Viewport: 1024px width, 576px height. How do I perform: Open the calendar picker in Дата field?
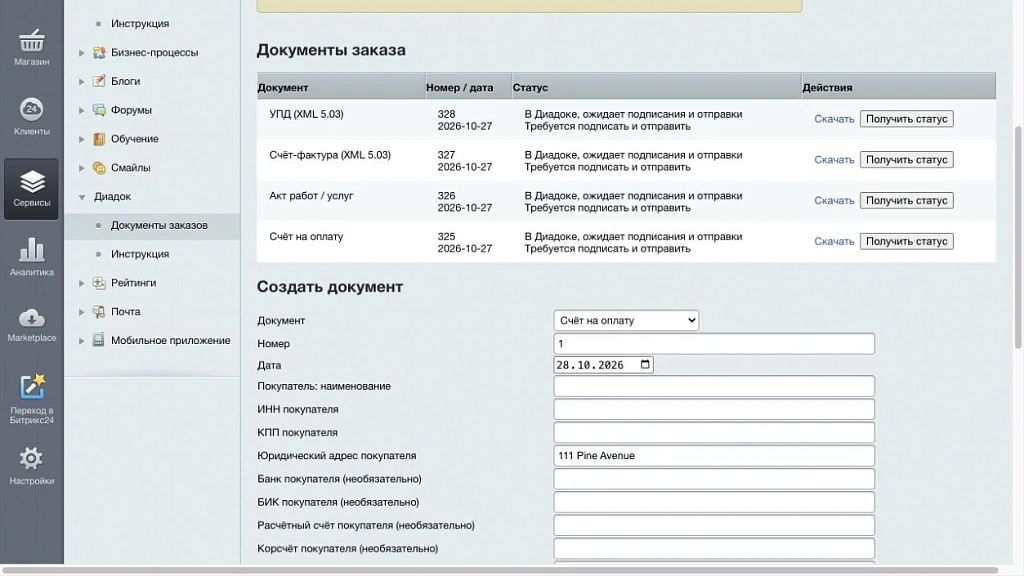coord(645,364)
